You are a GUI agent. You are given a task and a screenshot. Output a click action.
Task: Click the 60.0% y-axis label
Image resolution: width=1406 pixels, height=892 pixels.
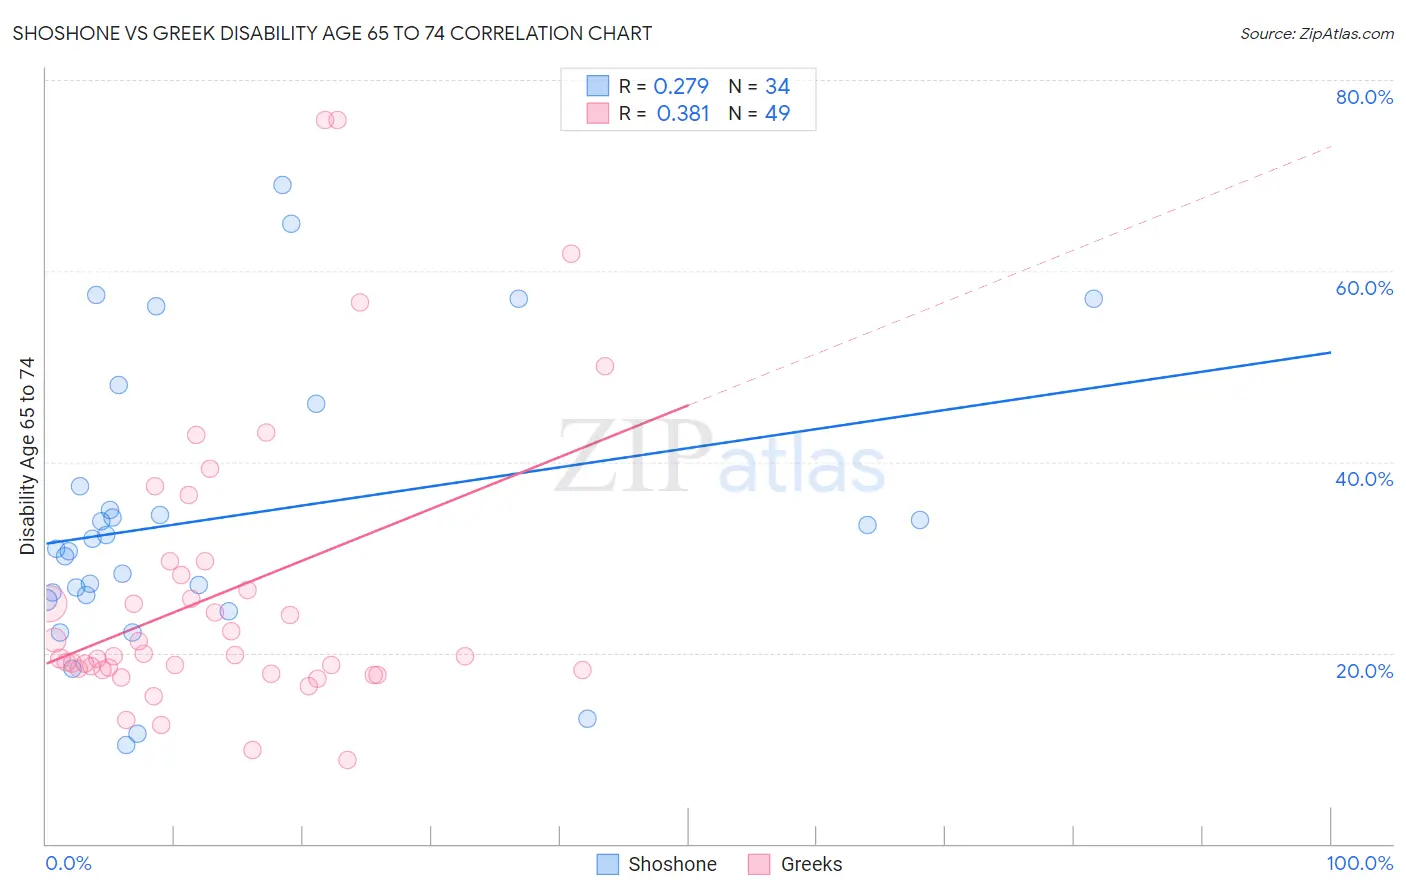pyautogui.click(x=1364, y=288)
